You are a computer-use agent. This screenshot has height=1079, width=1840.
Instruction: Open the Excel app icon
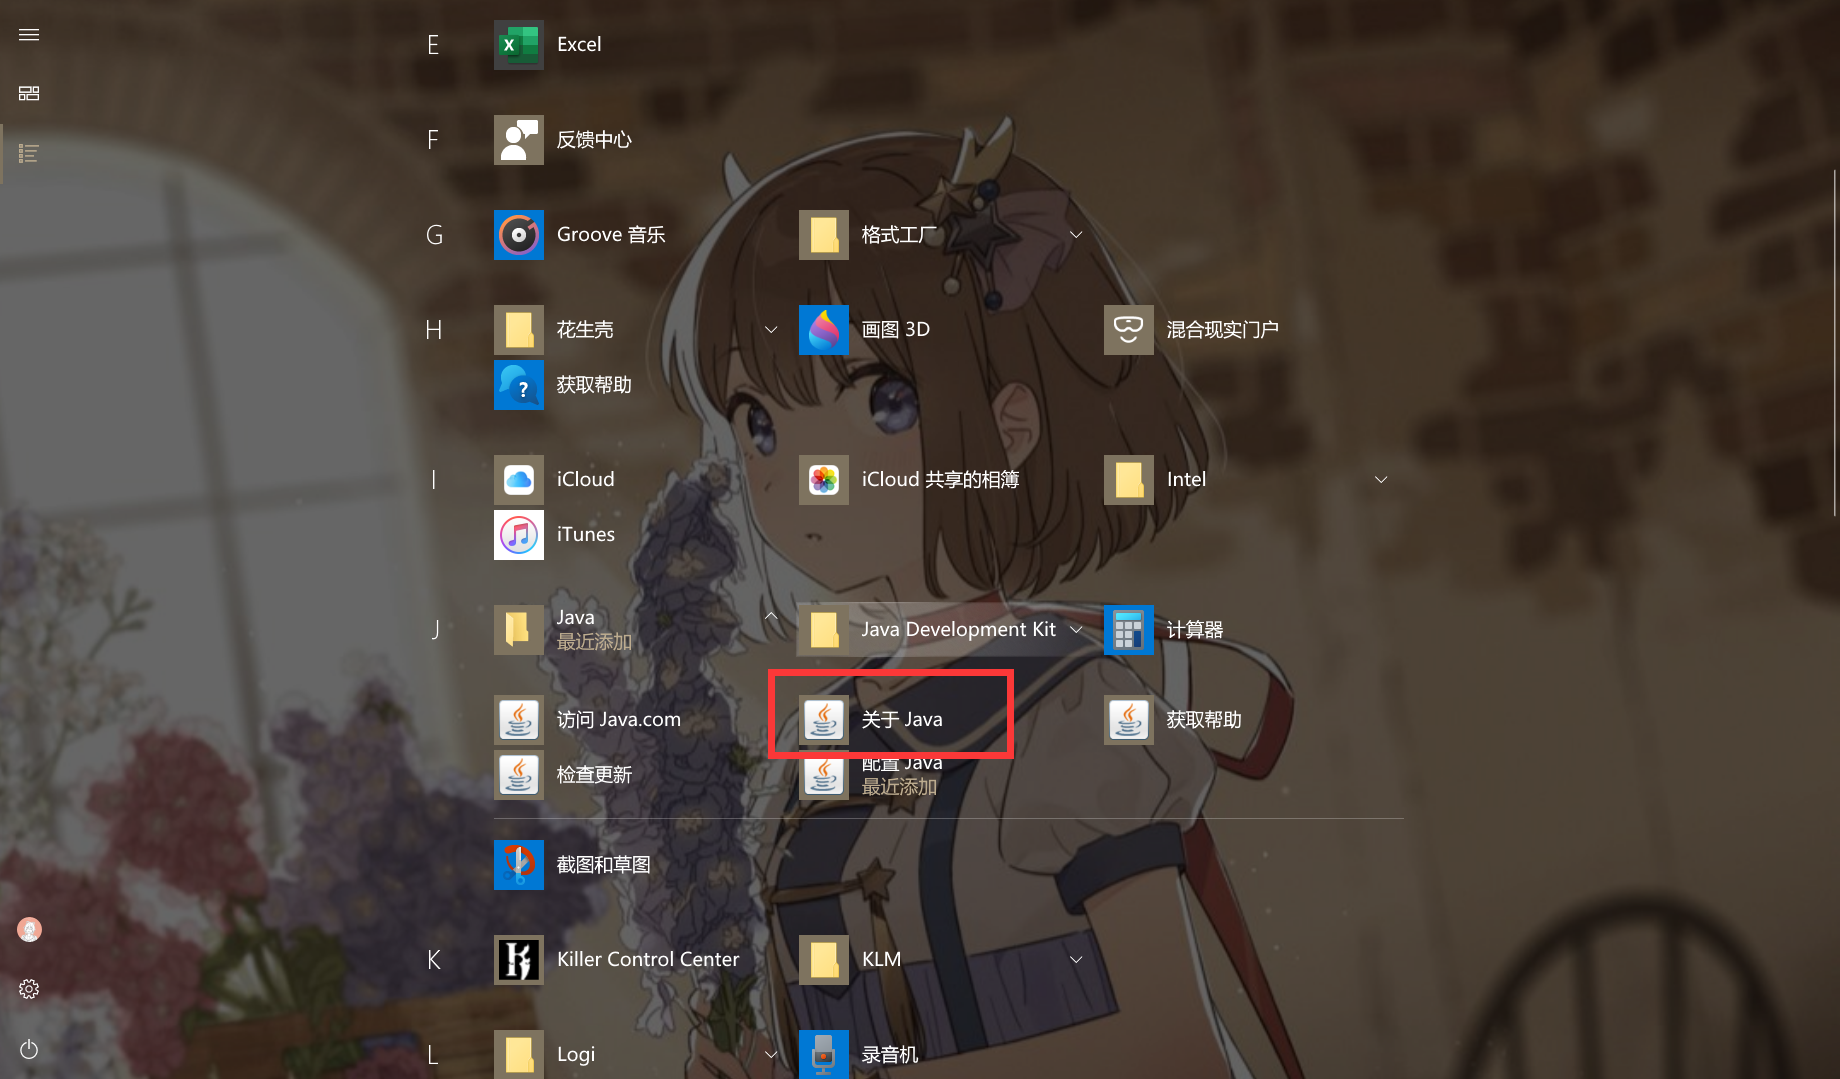tap(519, 45)
